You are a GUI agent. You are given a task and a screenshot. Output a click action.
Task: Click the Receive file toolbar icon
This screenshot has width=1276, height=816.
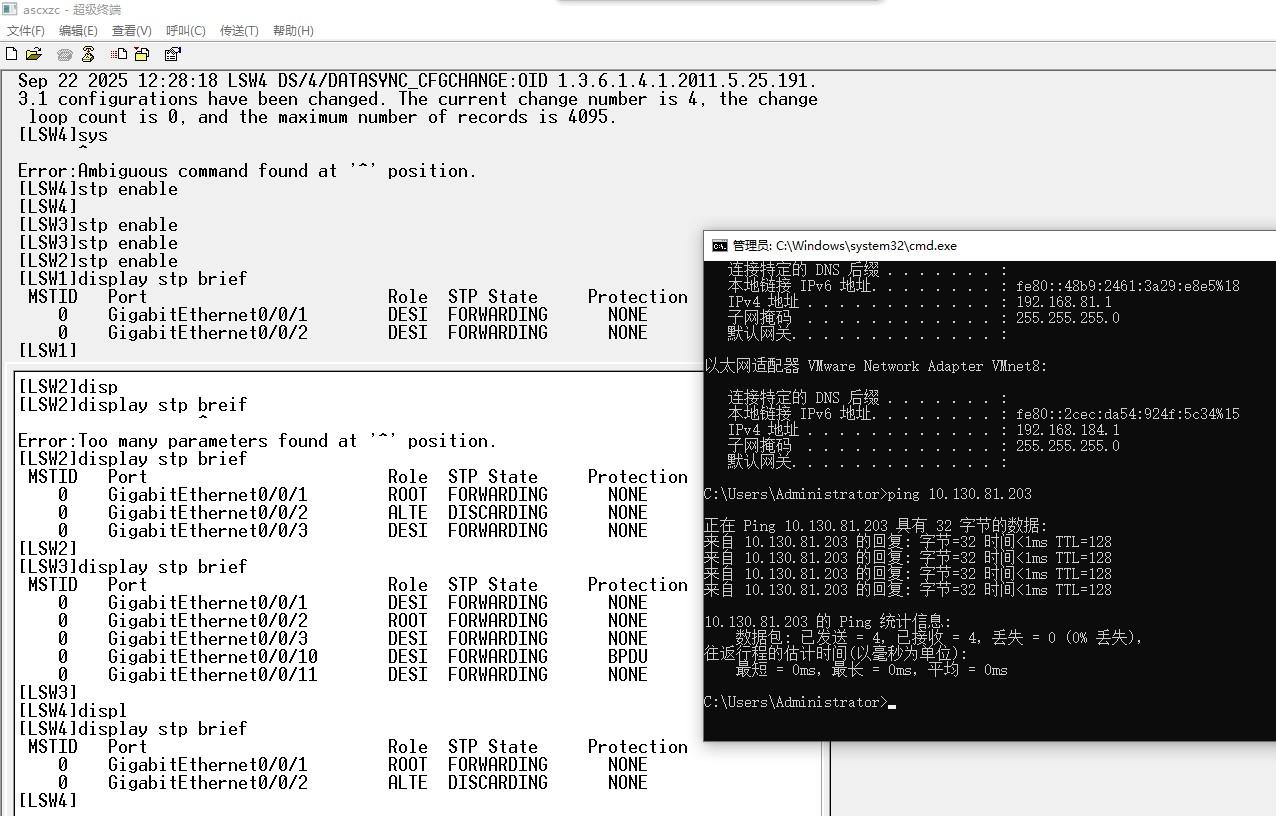(x=141, y=54)
